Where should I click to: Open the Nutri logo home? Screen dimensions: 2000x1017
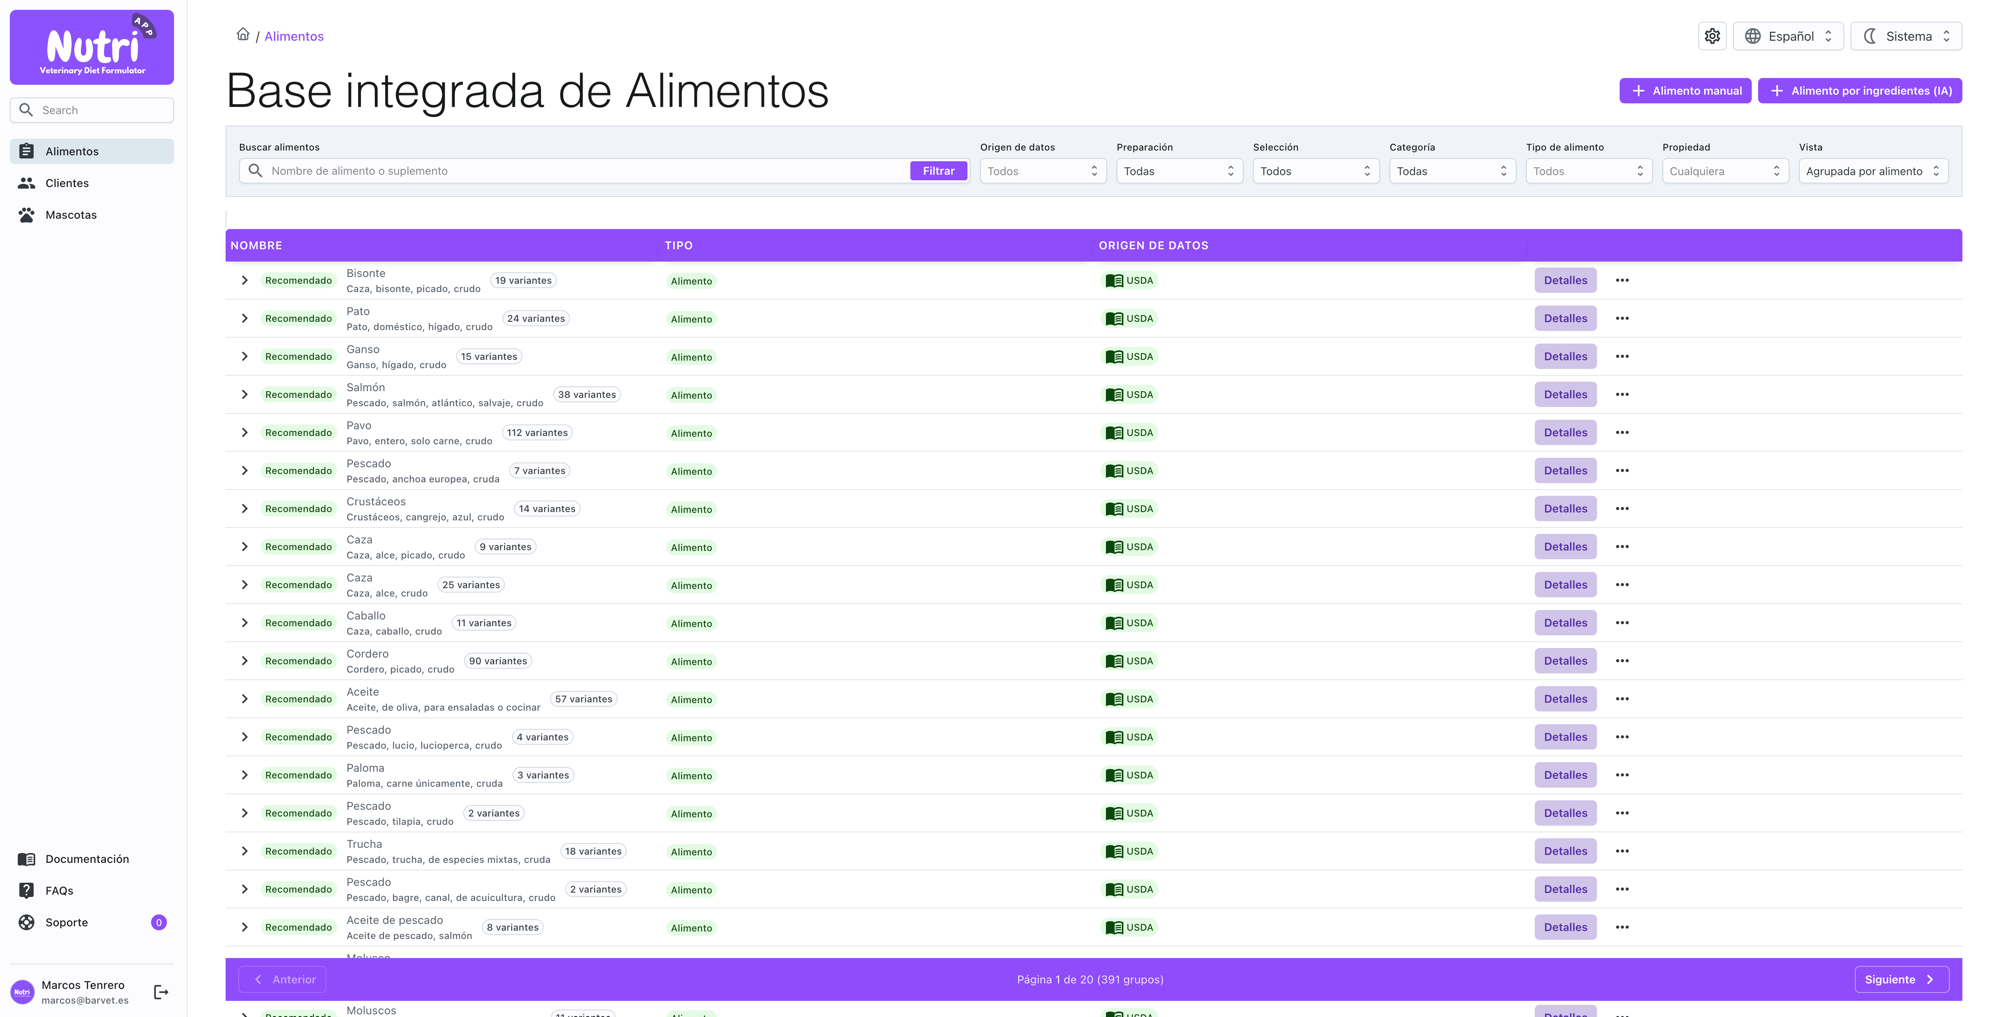click(x=92, y=47)
